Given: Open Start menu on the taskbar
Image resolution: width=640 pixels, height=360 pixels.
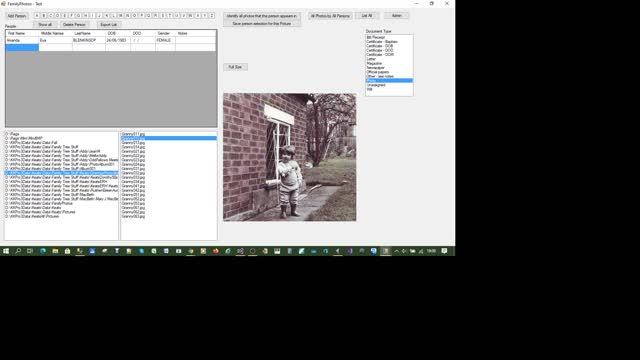Looking at the screenshot, I should [x=6, y=251].
